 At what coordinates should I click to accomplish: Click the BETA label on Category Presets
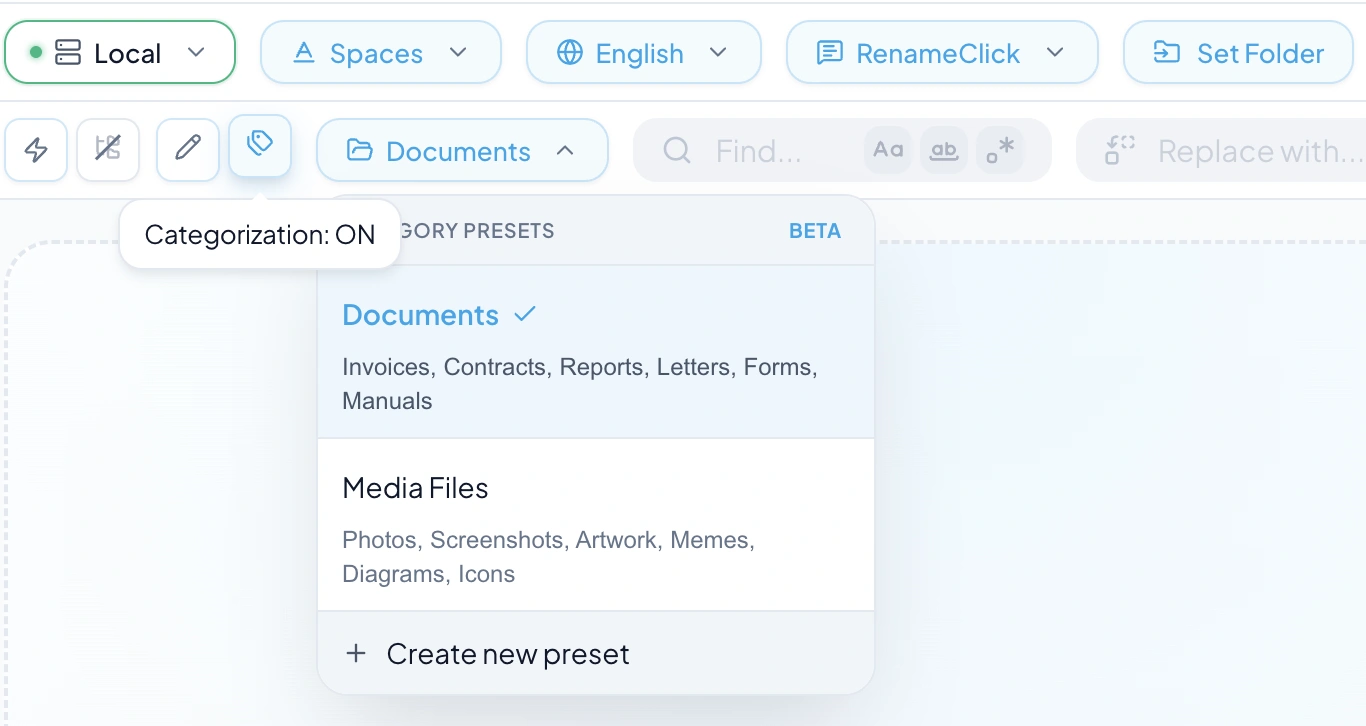click(x=815, y=230)
